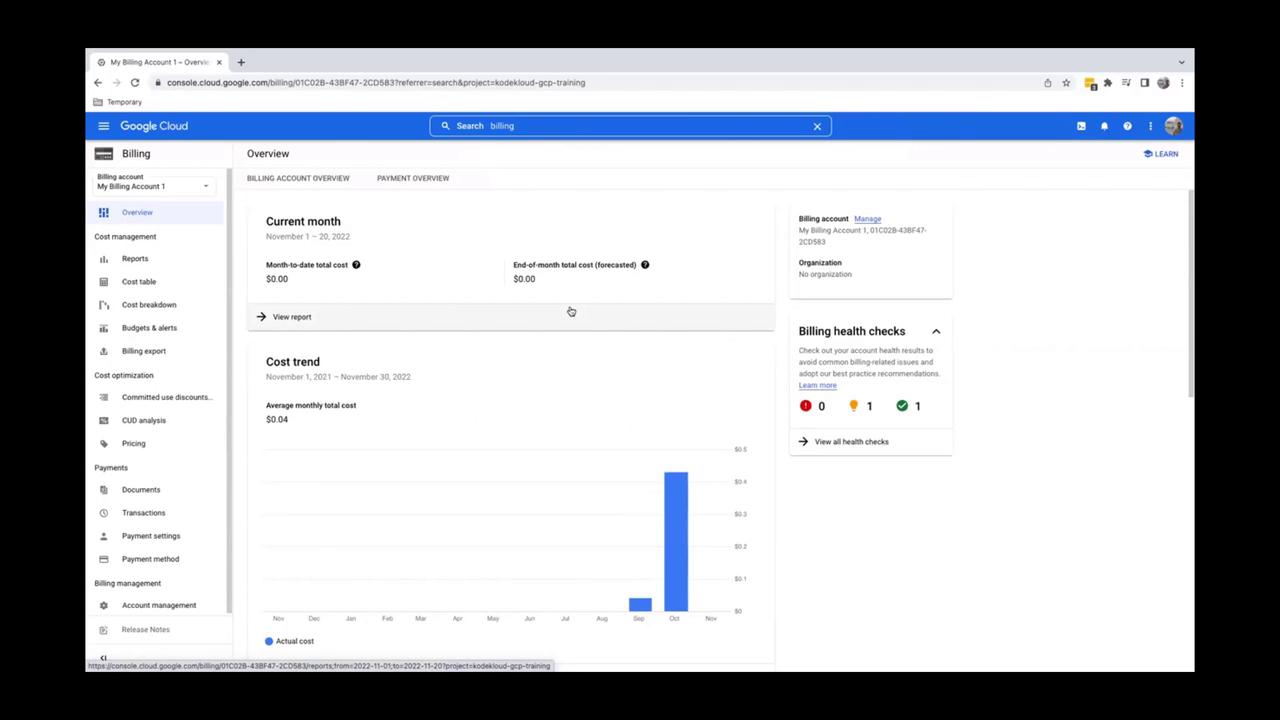1280x720 pixels.
Task: Open Reports in the sidebar
Action: [x=135, y=259]
